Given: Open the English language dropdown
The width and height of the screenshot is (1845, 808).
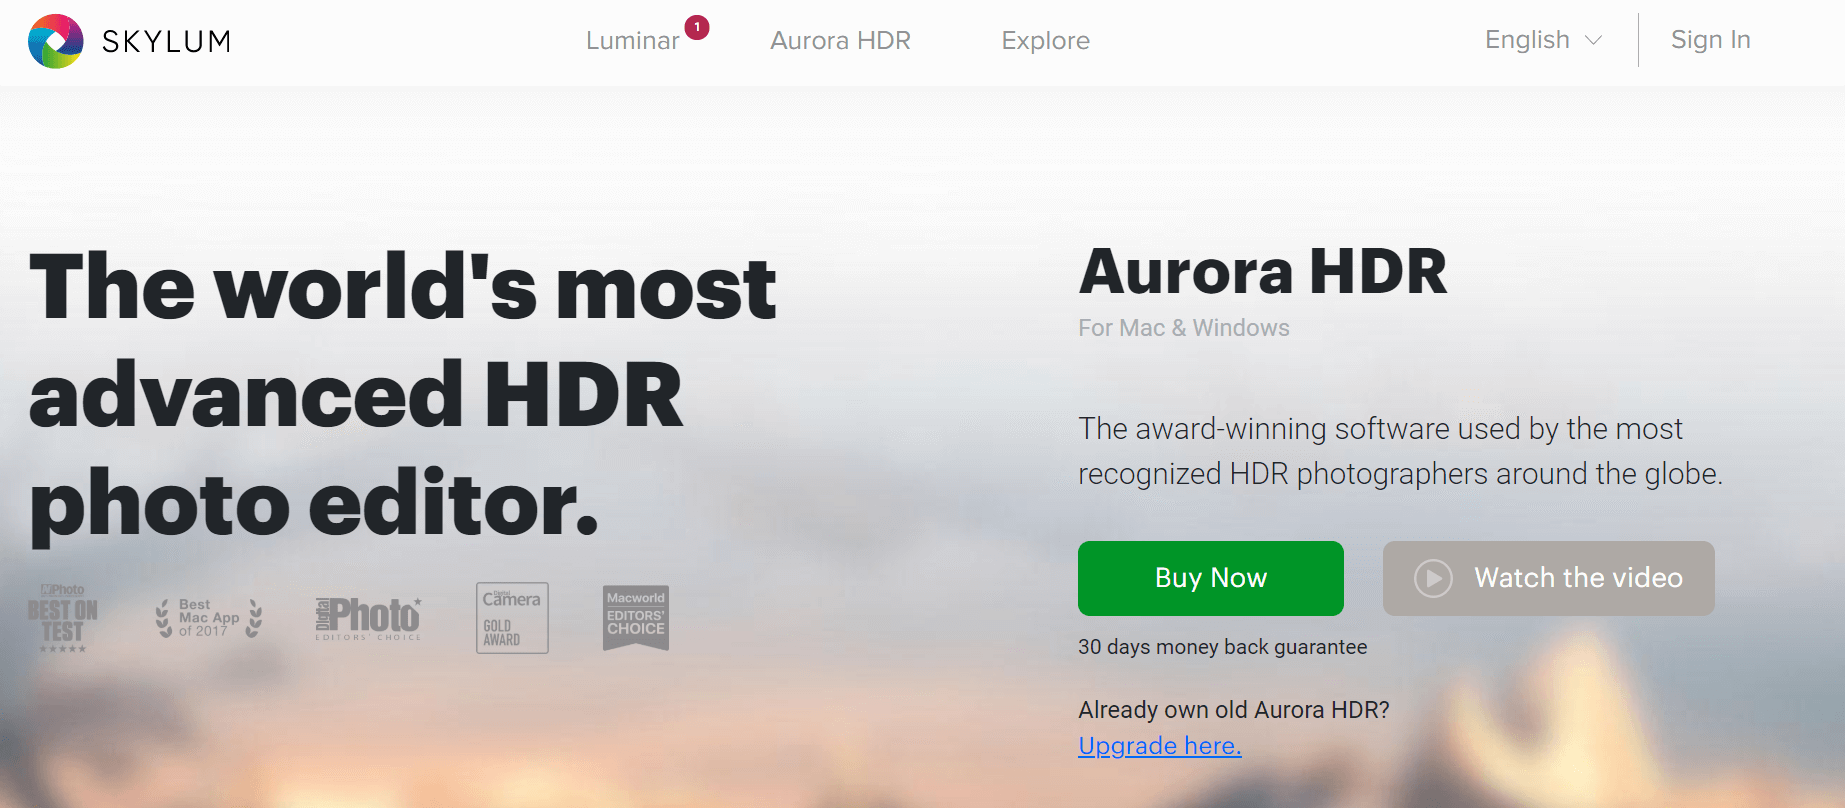Looking at the screenshot, I should tap(1527, 40).
